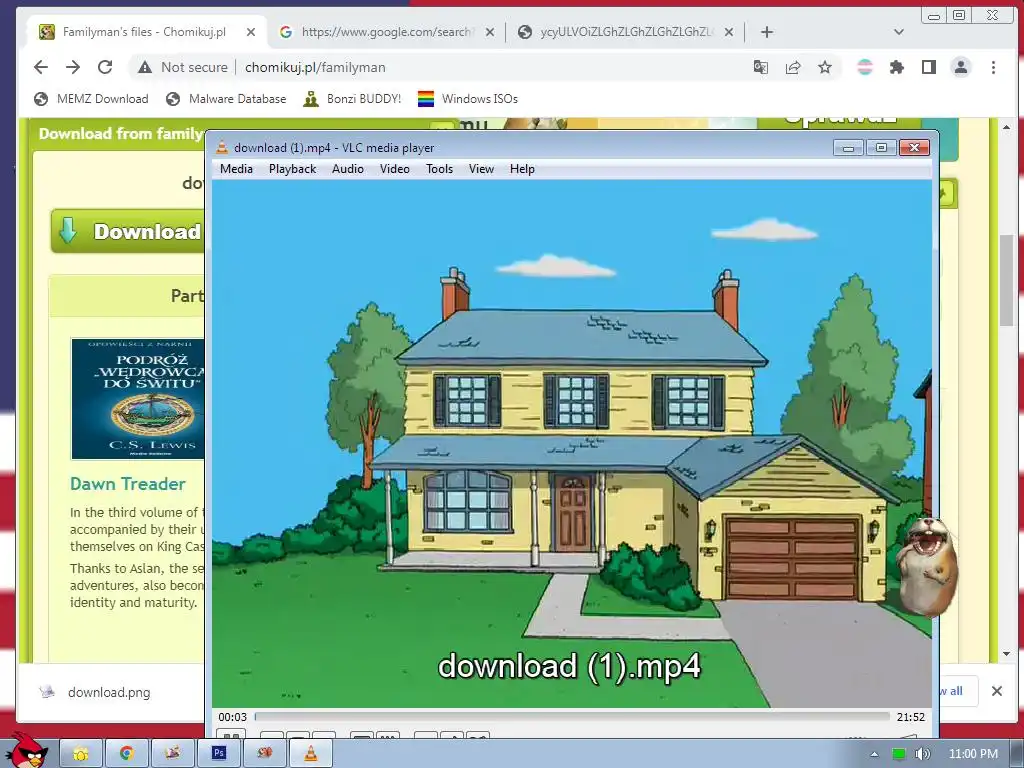This screenshot has height=768, width=1024.
Task: Click the translate page icon in address bar
Action: click(761, 67)
